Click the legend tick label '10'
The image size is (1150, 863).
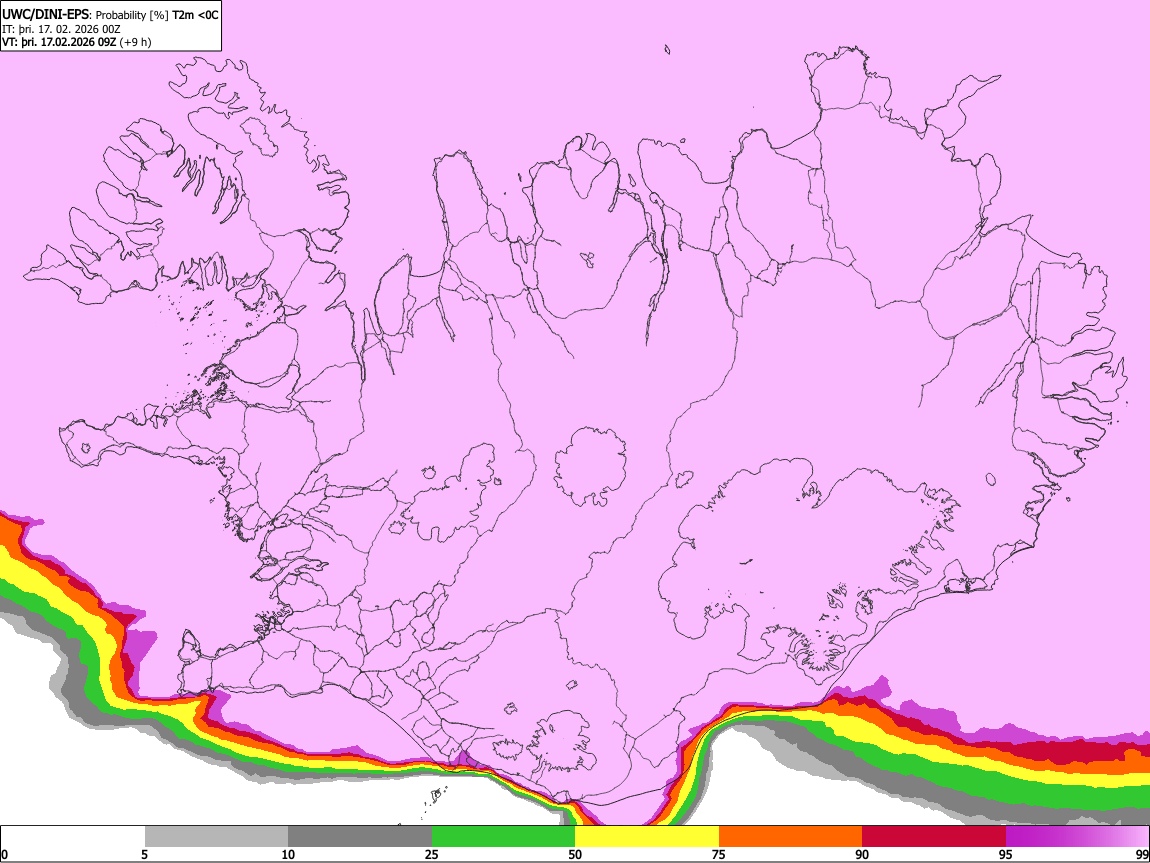288,854
